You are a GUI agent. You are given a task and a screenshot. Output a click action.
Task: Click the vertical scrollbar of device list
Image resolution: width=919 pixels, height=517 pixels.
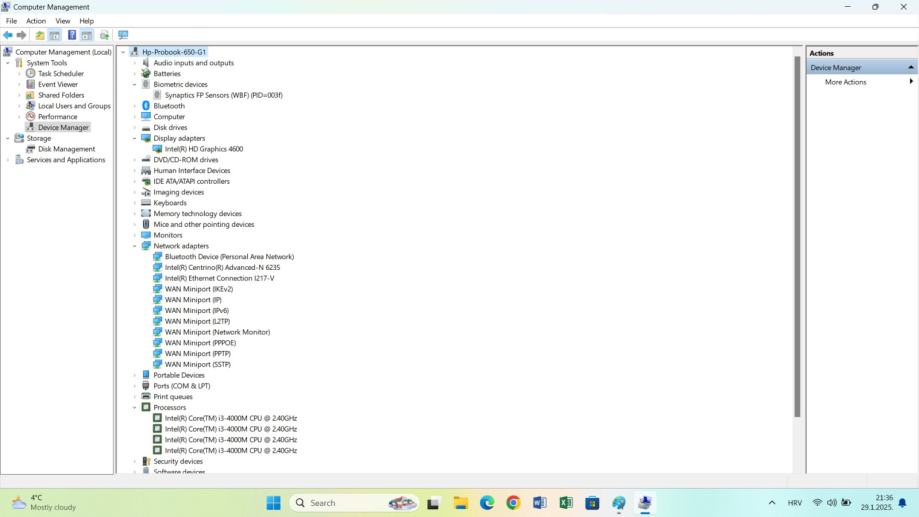(797, 236)
